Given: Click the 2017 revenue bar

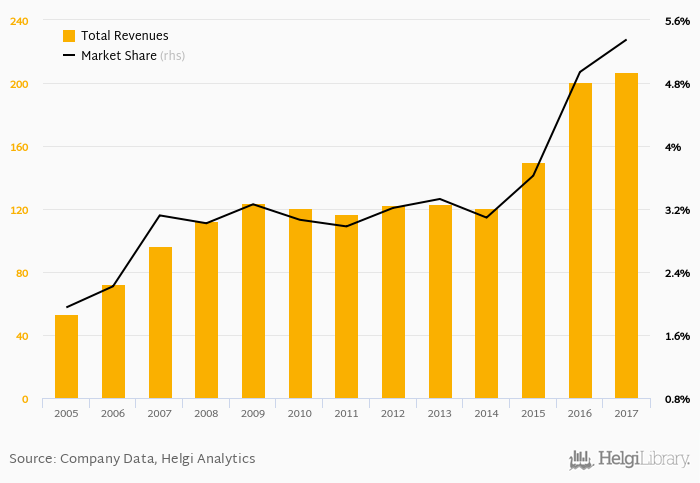Looking at the screenshot, I should pyautogui.click(x=626, y=236).
